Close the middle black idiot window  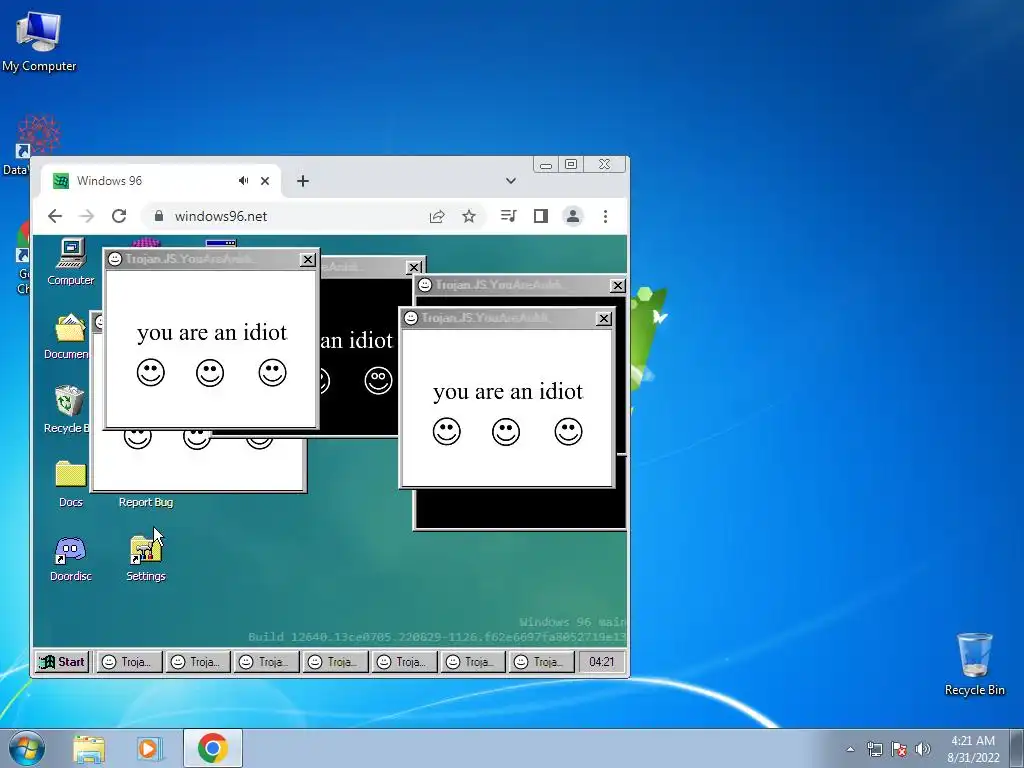(x=414, y=267)
